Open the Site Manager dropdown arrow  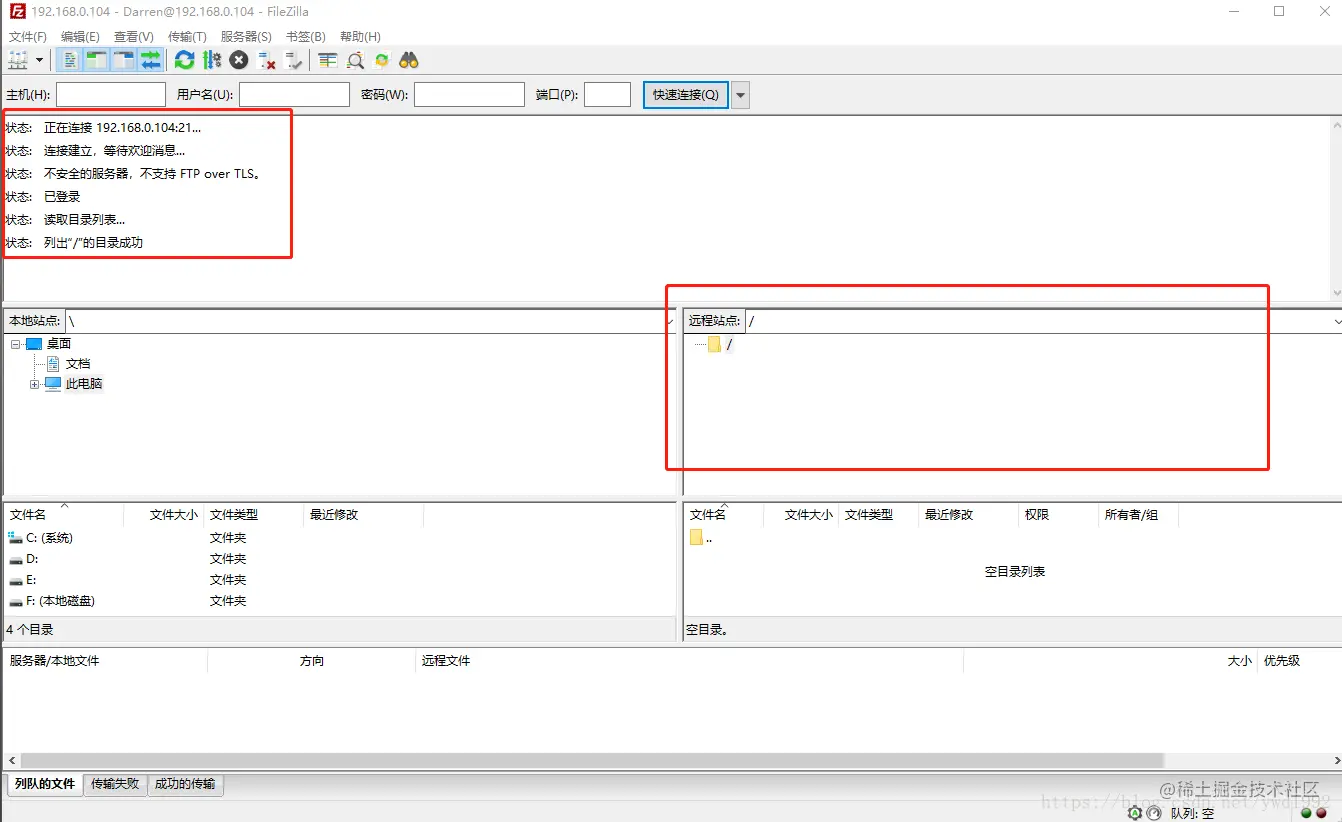pos(39,60)
